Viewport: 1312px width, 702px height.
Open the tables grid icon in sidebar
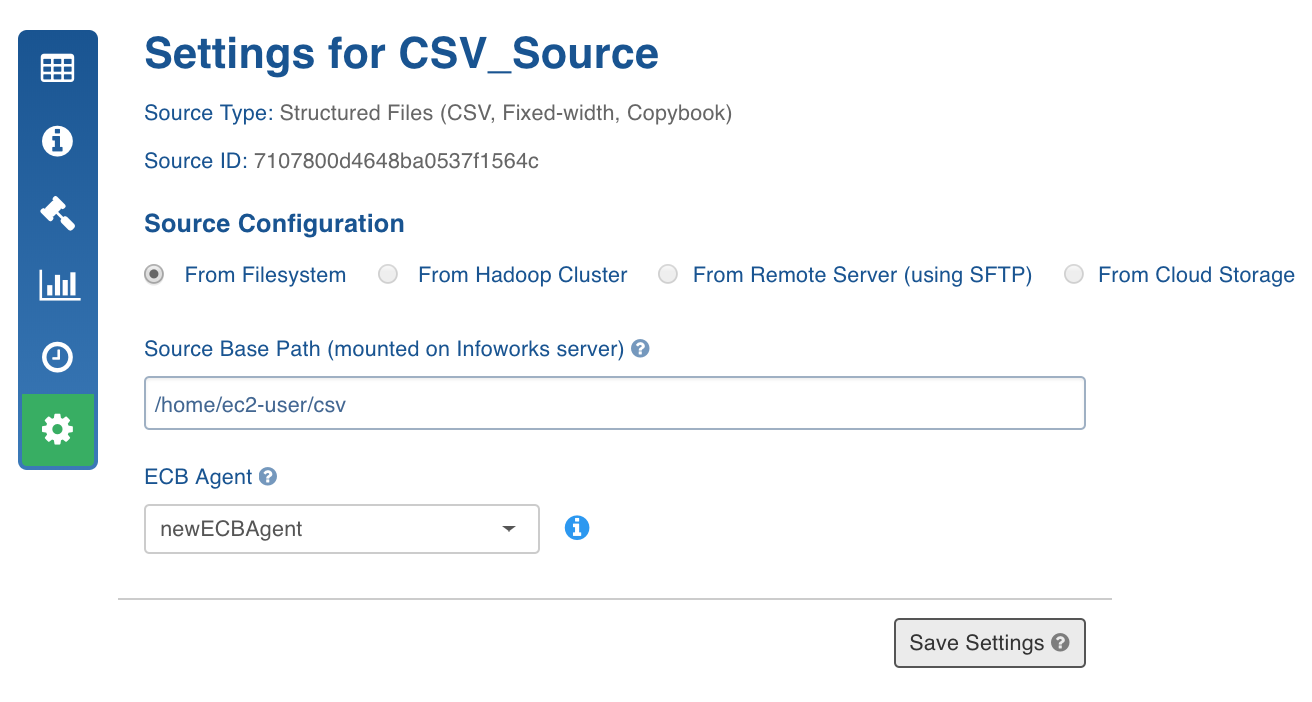click(x=57, y=69)
